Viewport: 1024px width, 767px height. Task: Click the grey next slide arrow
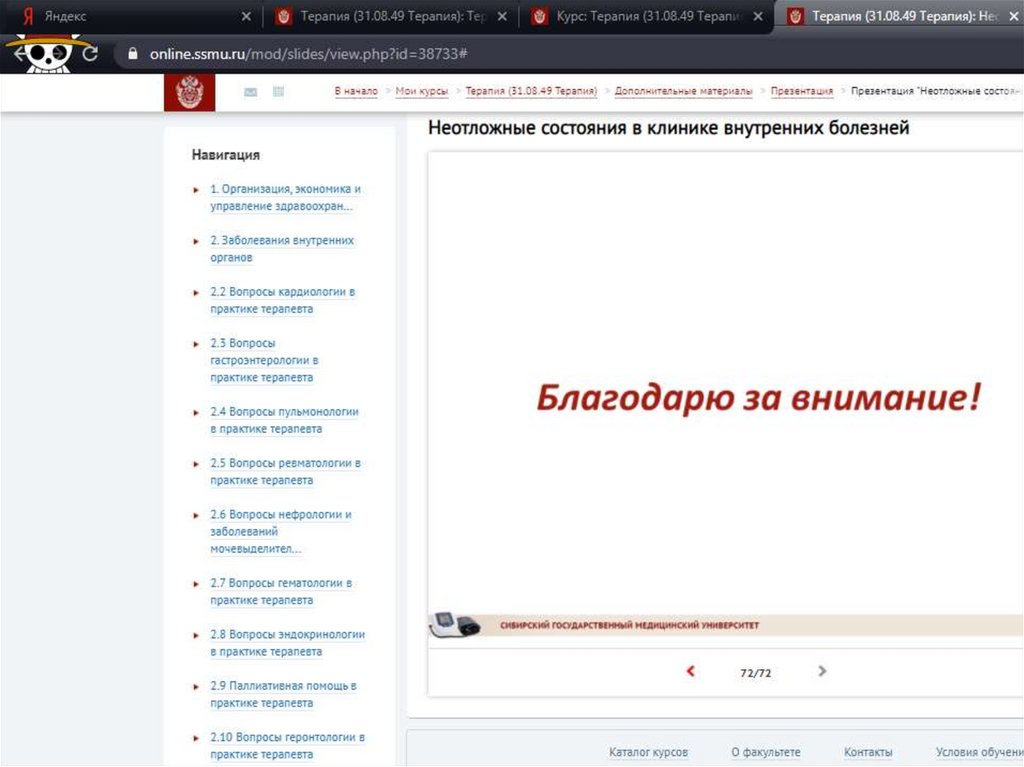[822, 671]
